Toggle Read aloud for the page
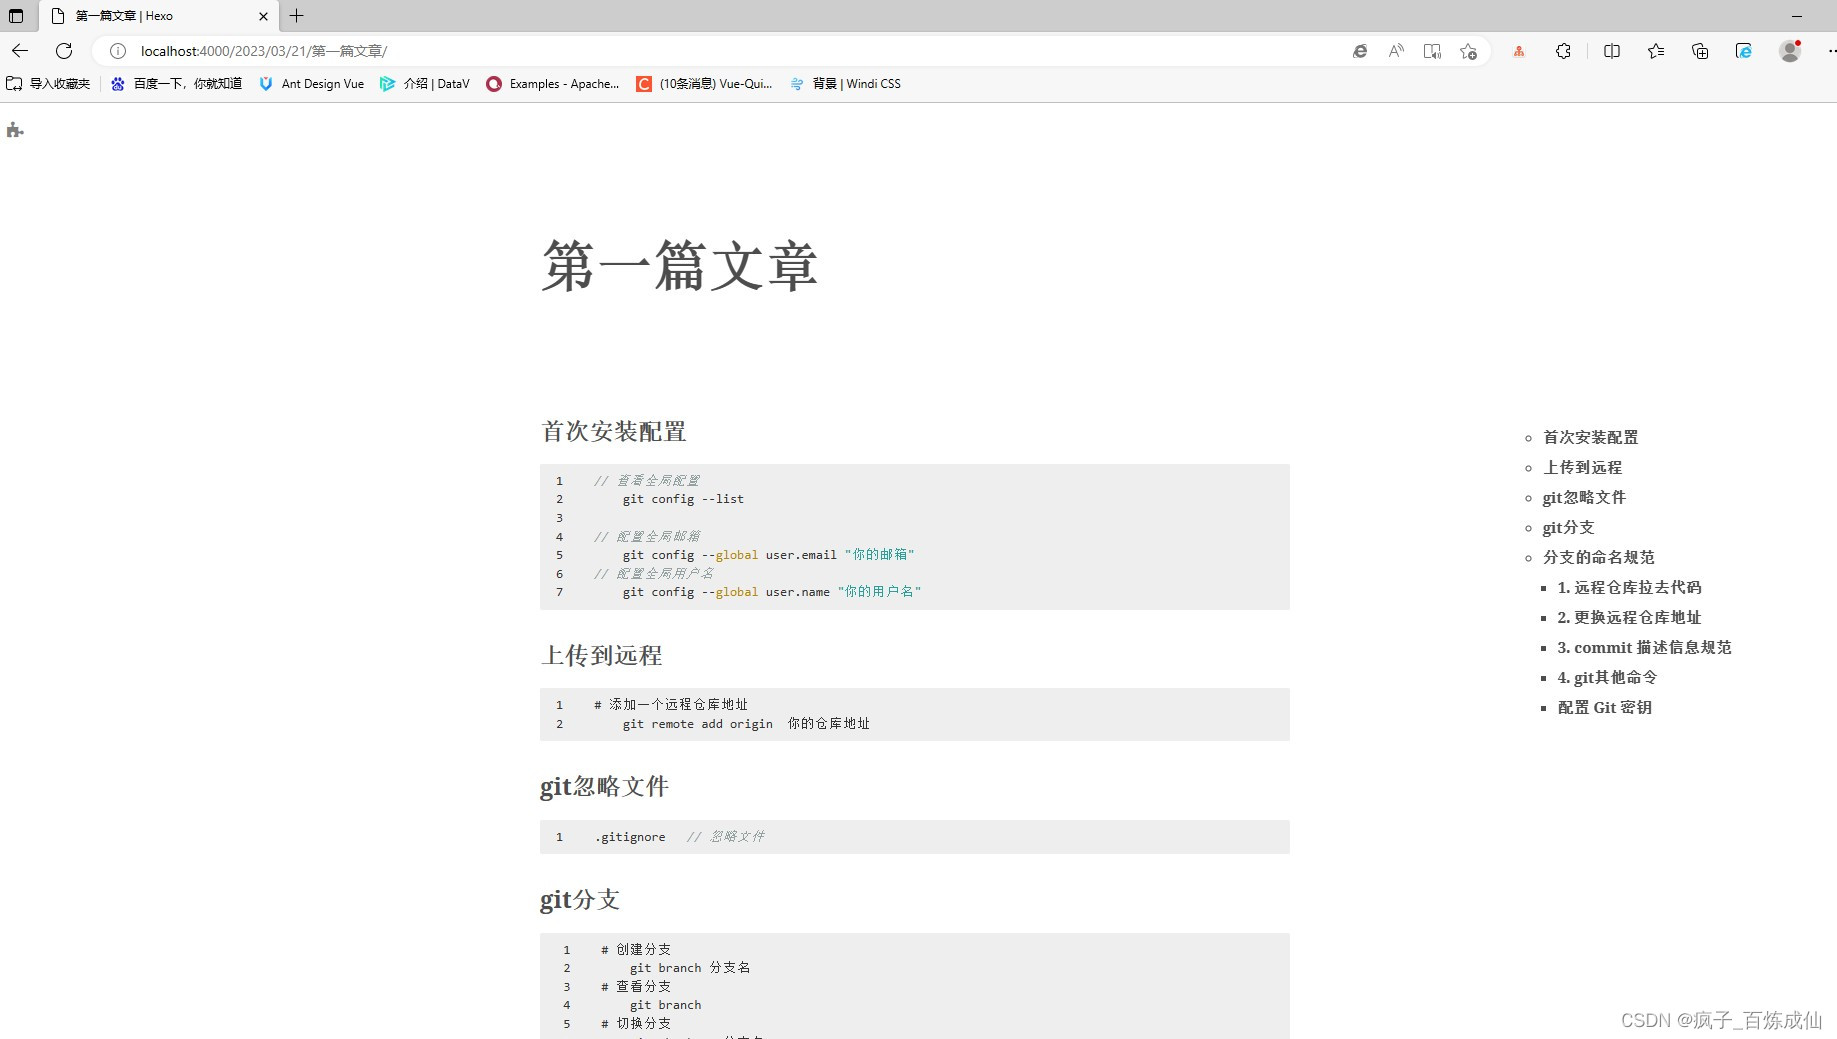This screenshot has width=1837, height=1039. pos(1396,51)
